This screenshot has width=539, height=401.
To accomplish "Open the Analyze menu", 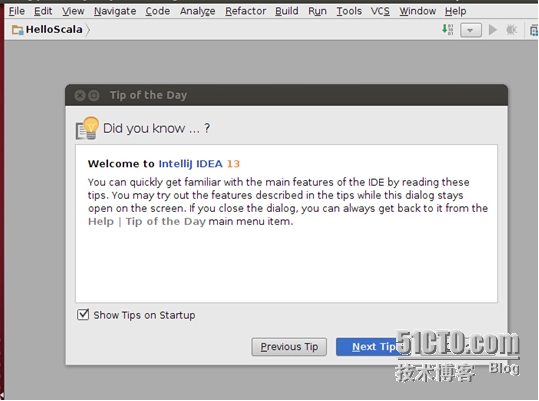I will coord(198,11).
